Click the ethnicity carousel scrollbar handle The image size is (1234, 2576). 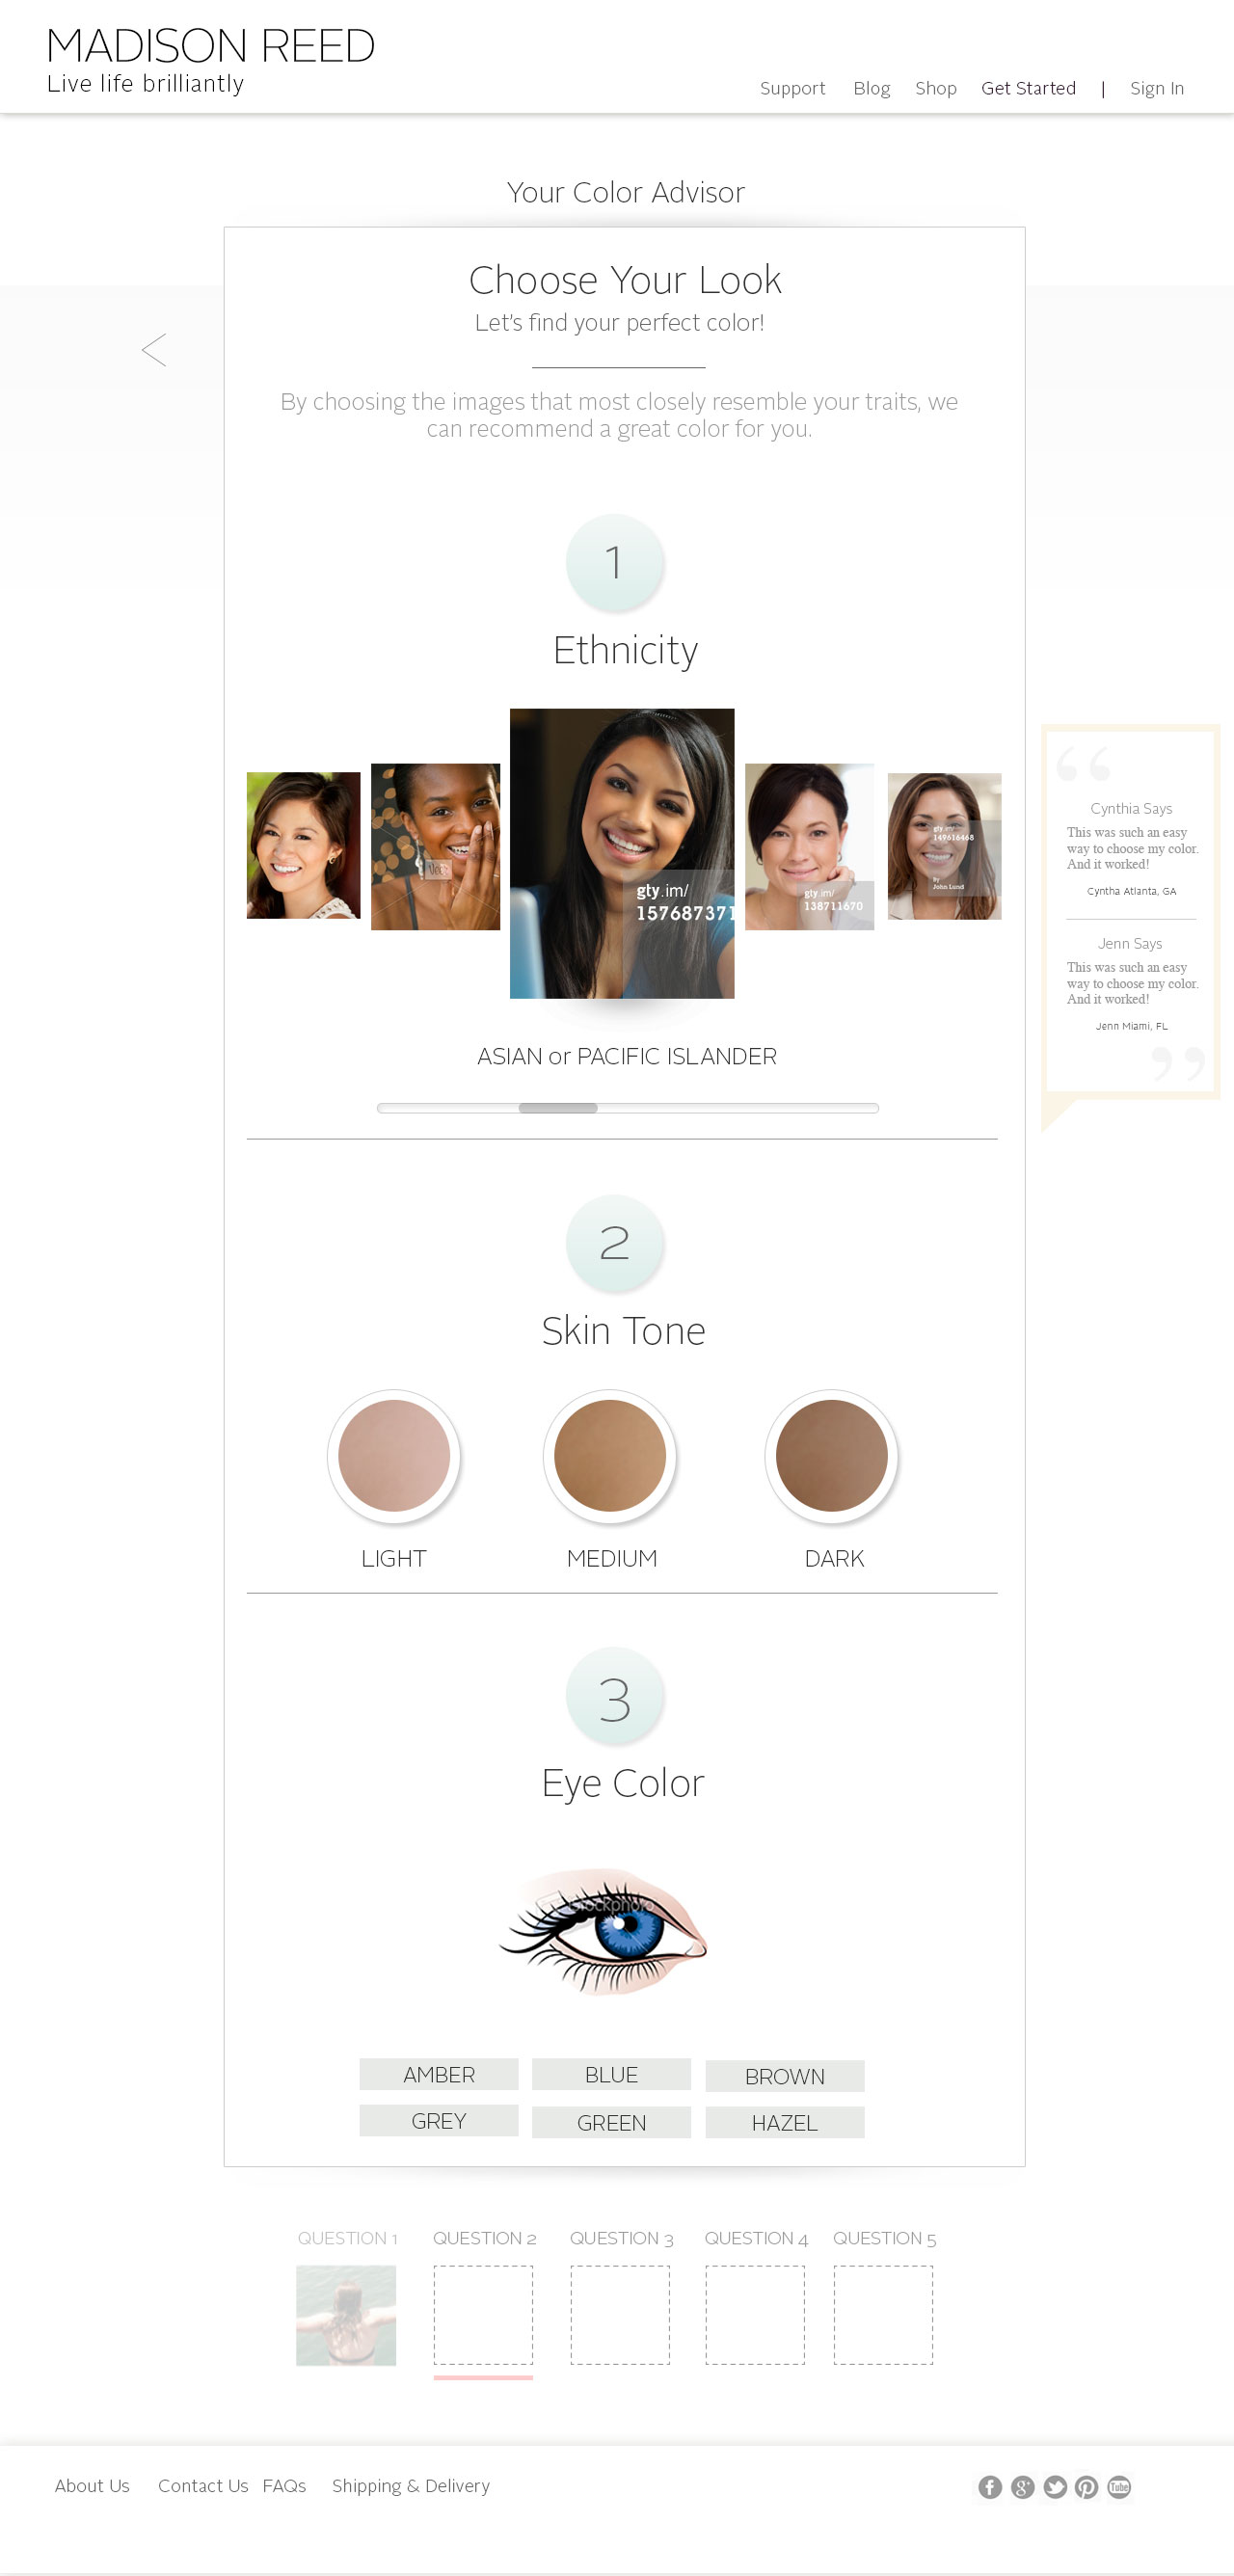(558, 1108)
